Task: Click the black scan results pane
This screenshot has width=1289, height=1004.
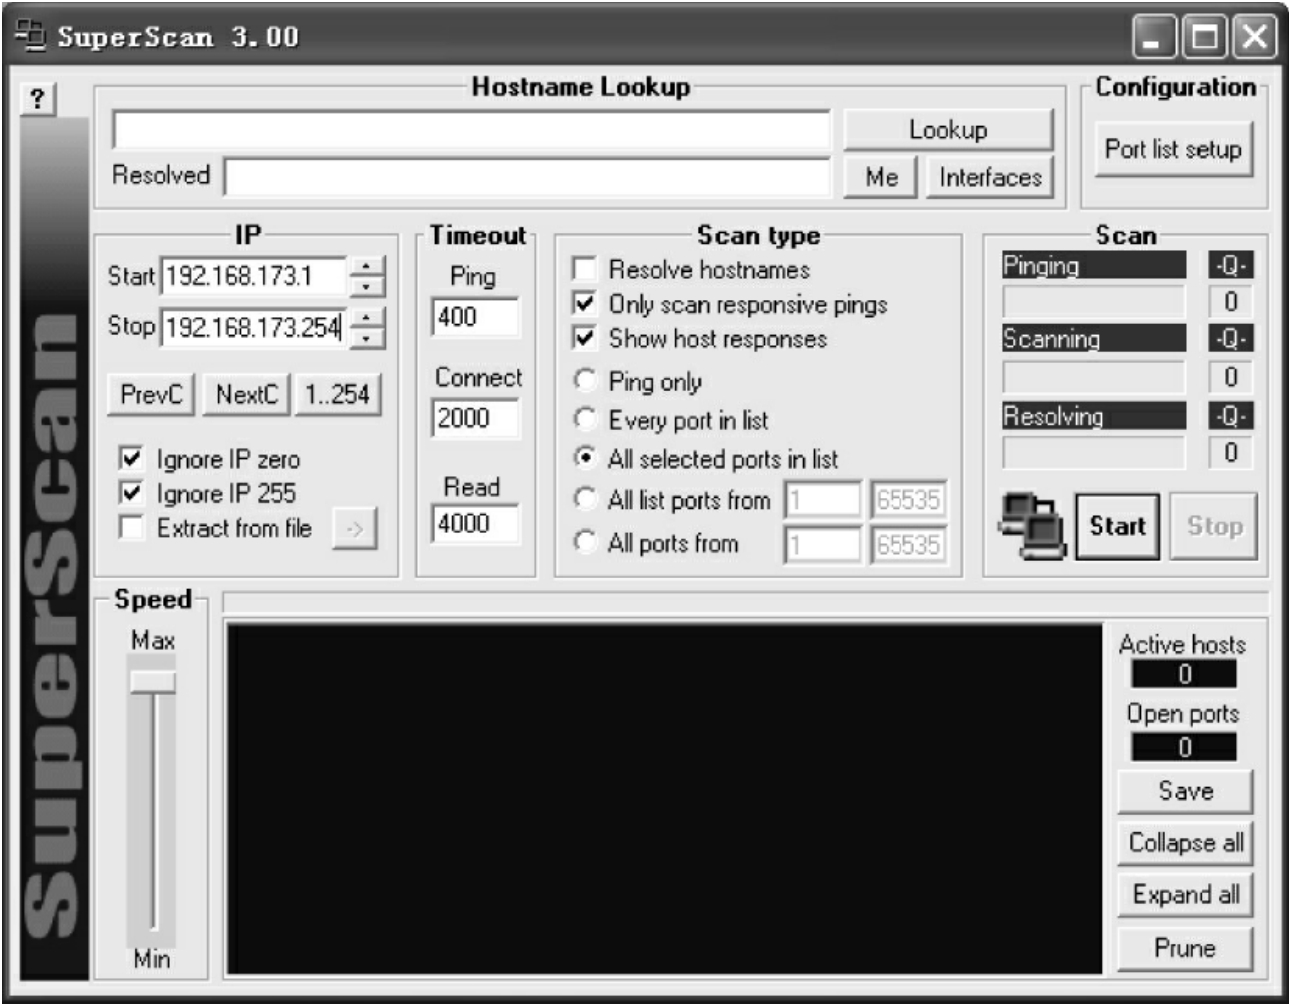Action: coord(665,798)
